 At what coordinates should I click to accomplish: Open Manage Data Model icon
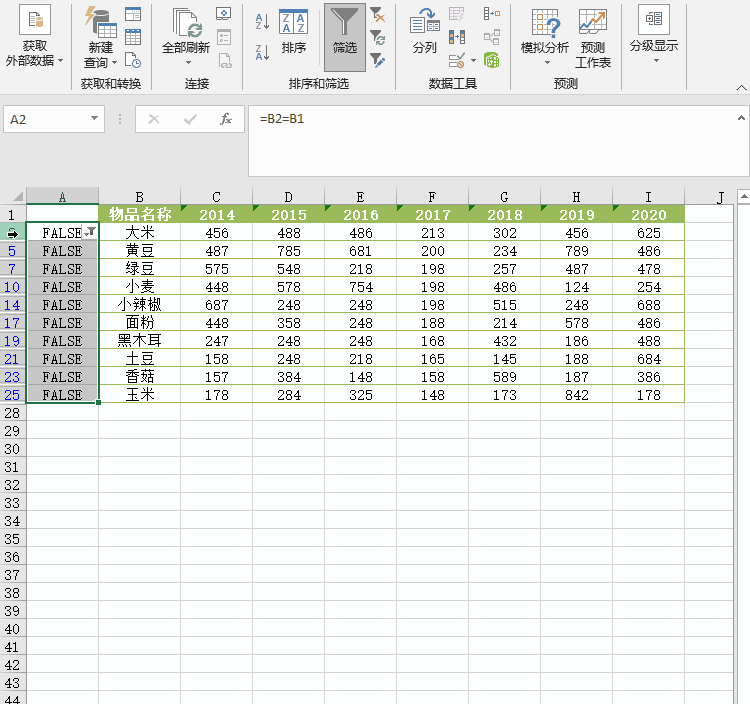[492, 60]
